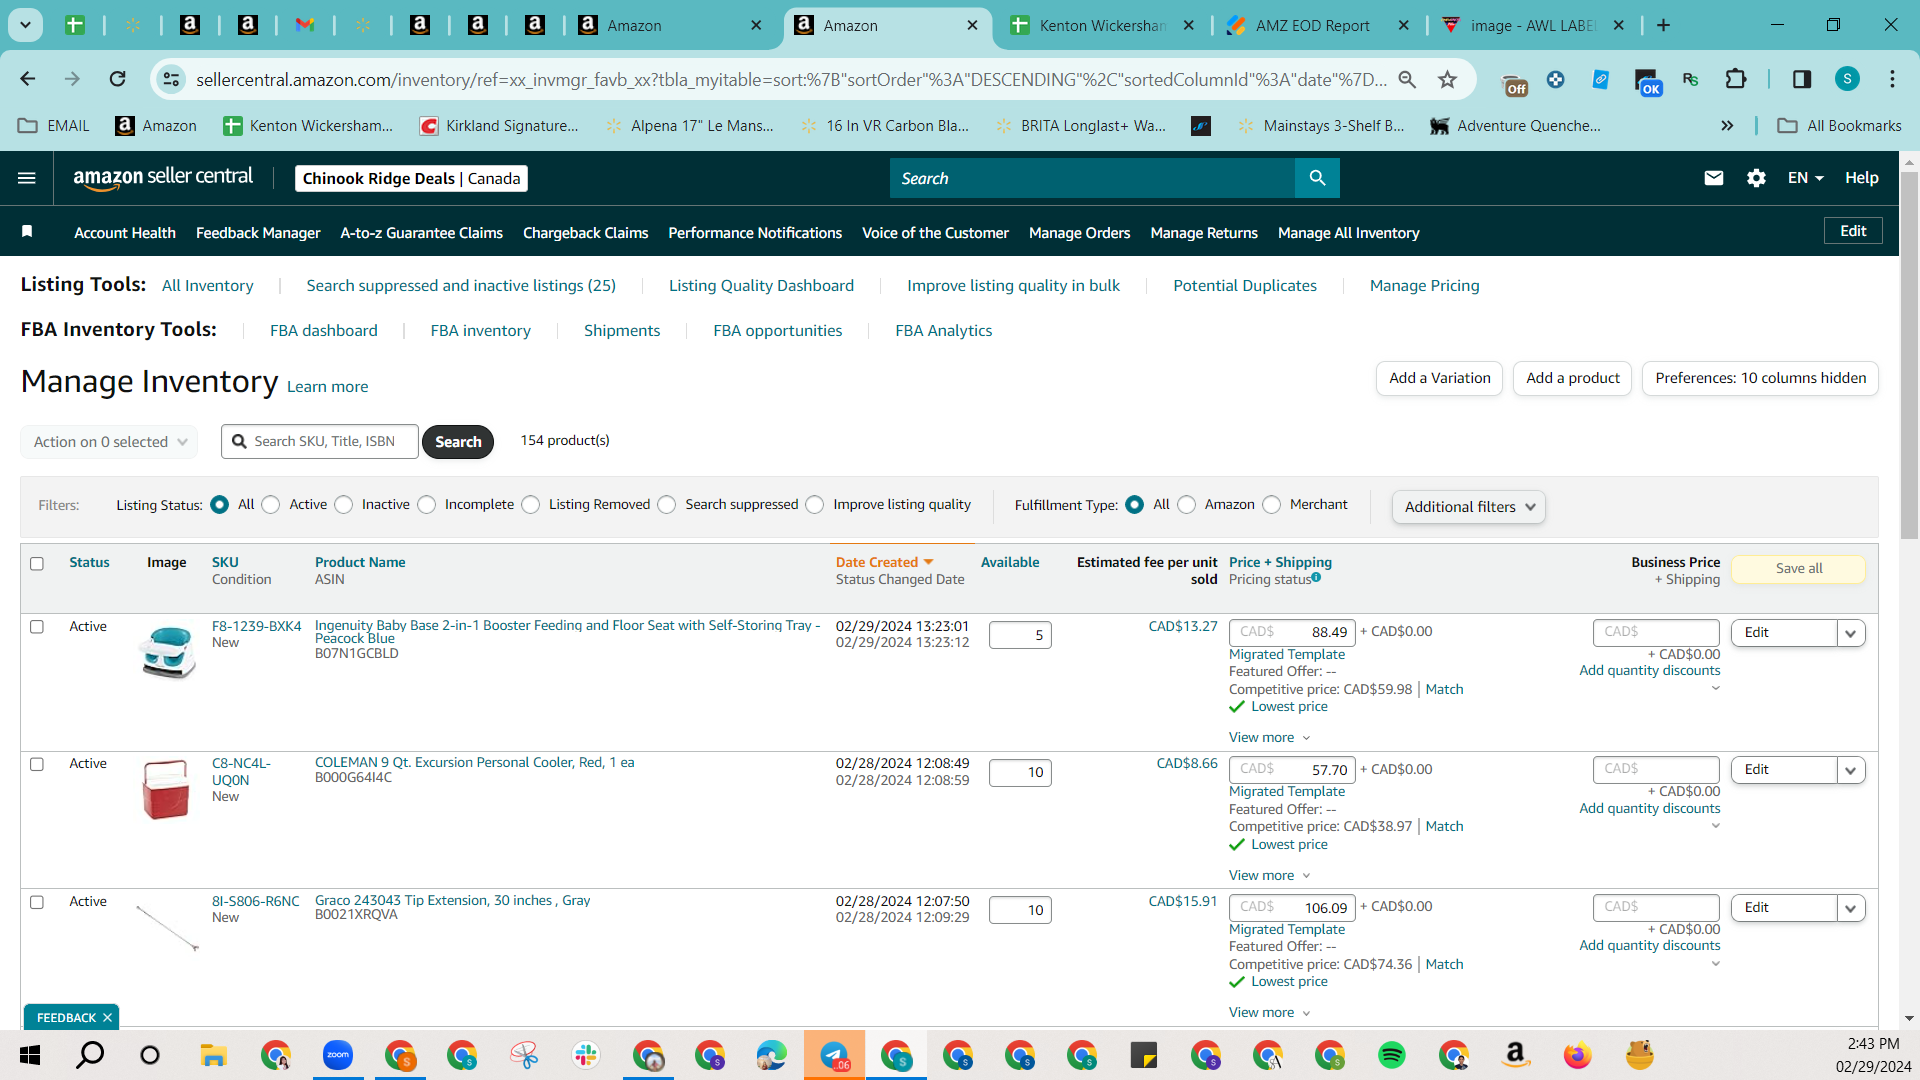
Task: Click the black Search inventory button
Action: [458, 442]
